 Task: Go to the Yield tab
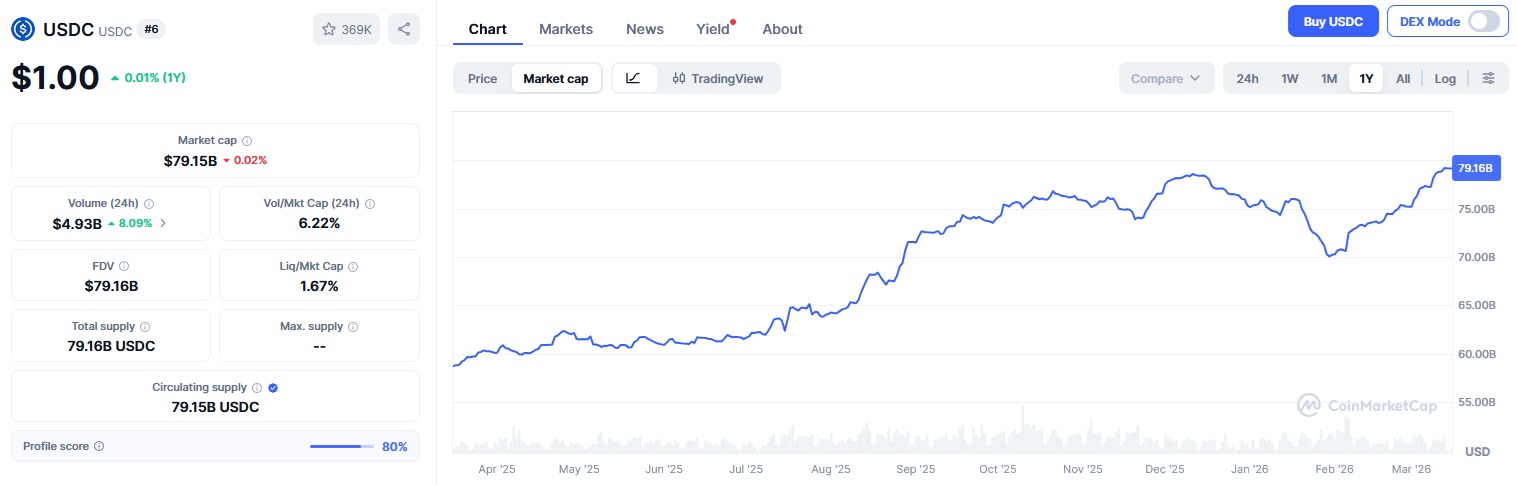pyautogui.click(x=713, y=29)
